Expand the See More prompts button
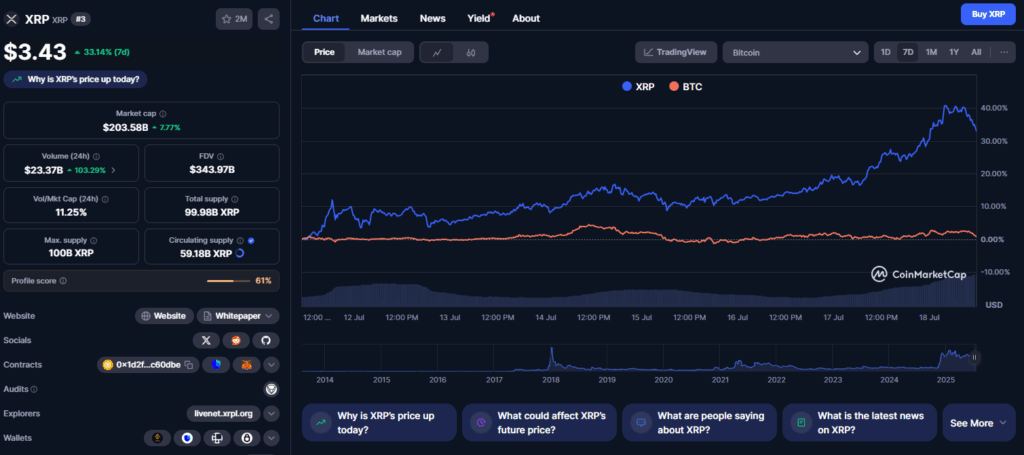This screenshot has width=1024, height=455. point(979,423)
